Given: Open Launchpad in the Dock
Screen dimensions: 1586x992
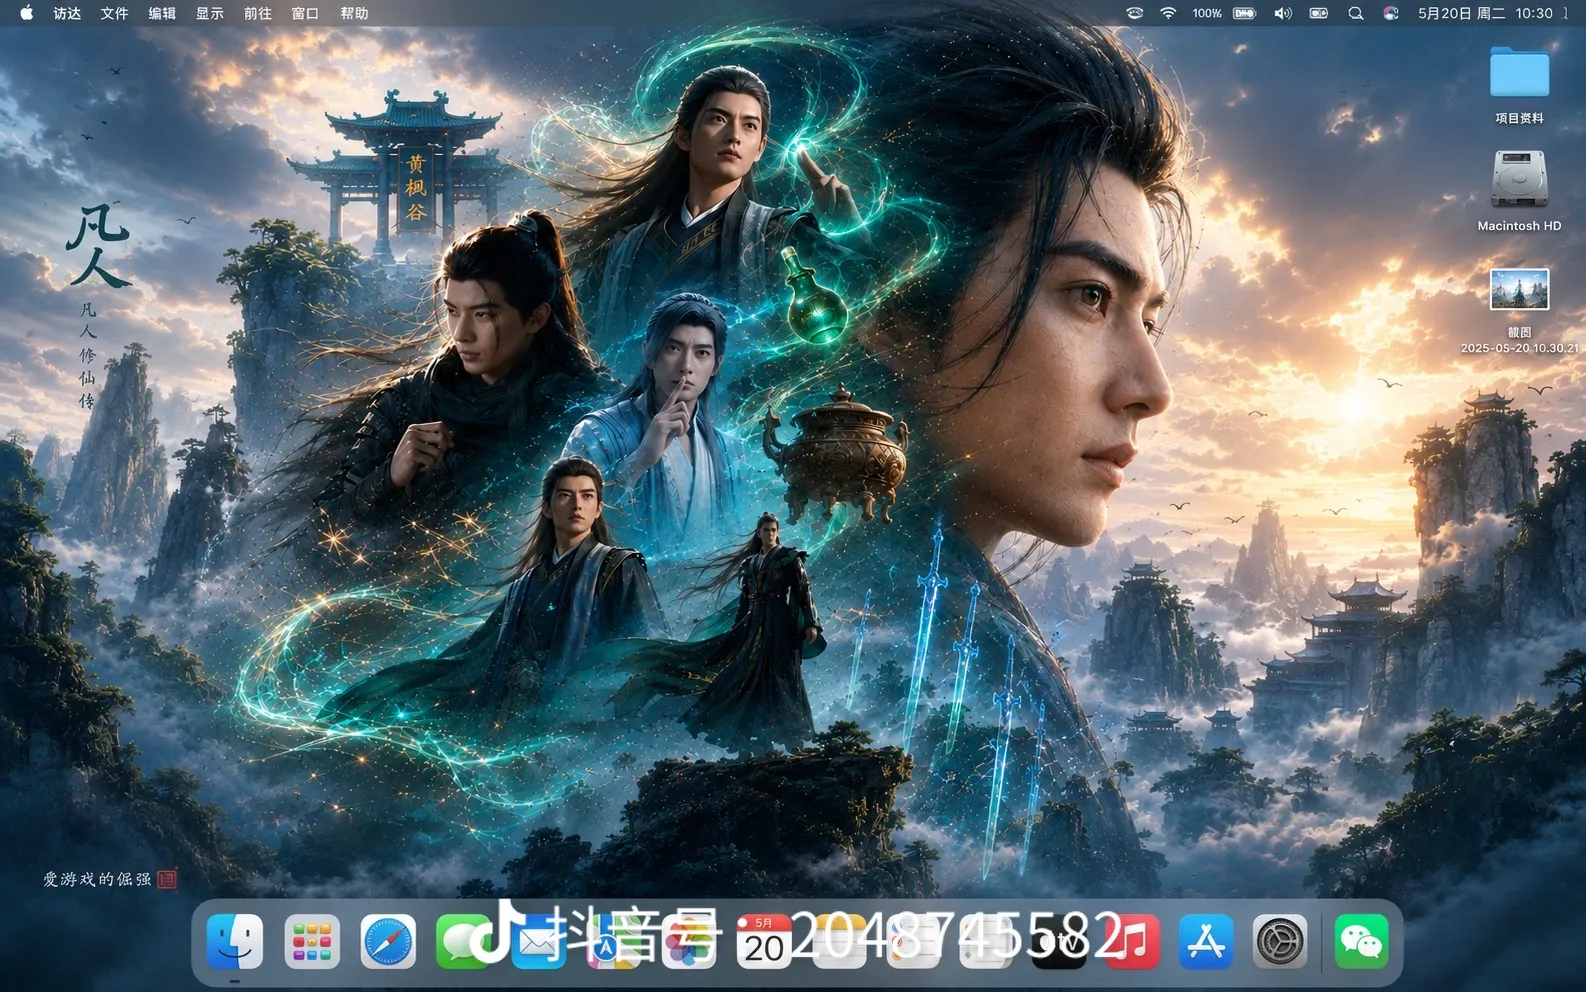Looking at the screenshot, I should pos(312,942).
